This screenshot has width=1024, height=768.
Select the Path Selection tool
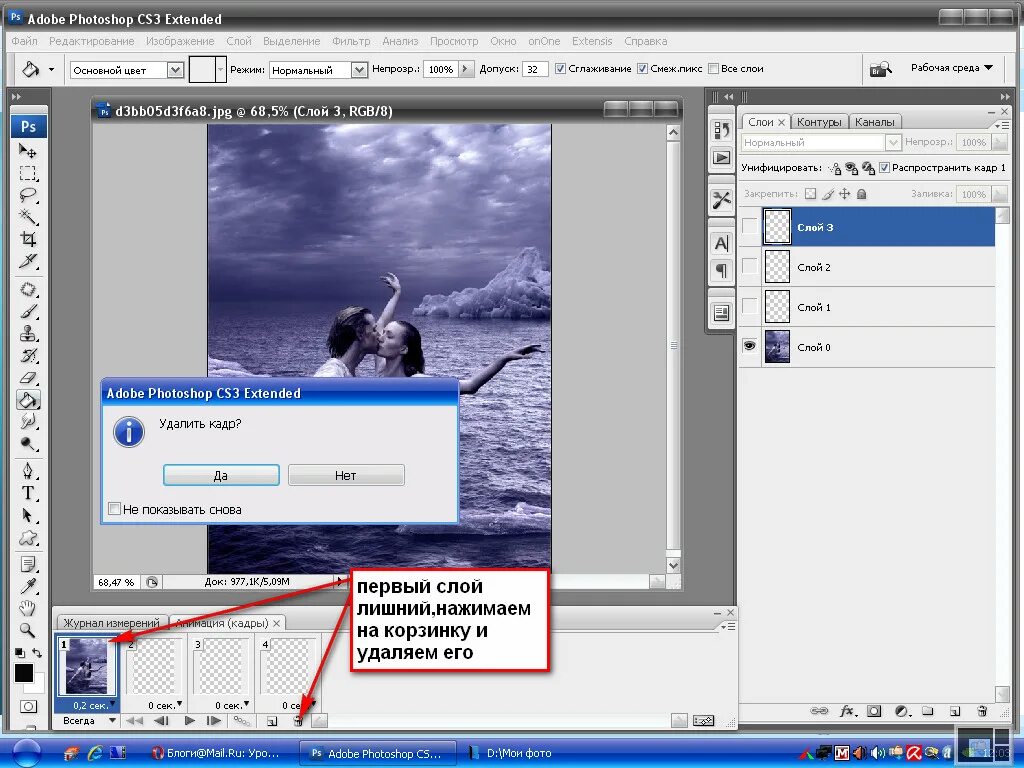coord(27,515)
